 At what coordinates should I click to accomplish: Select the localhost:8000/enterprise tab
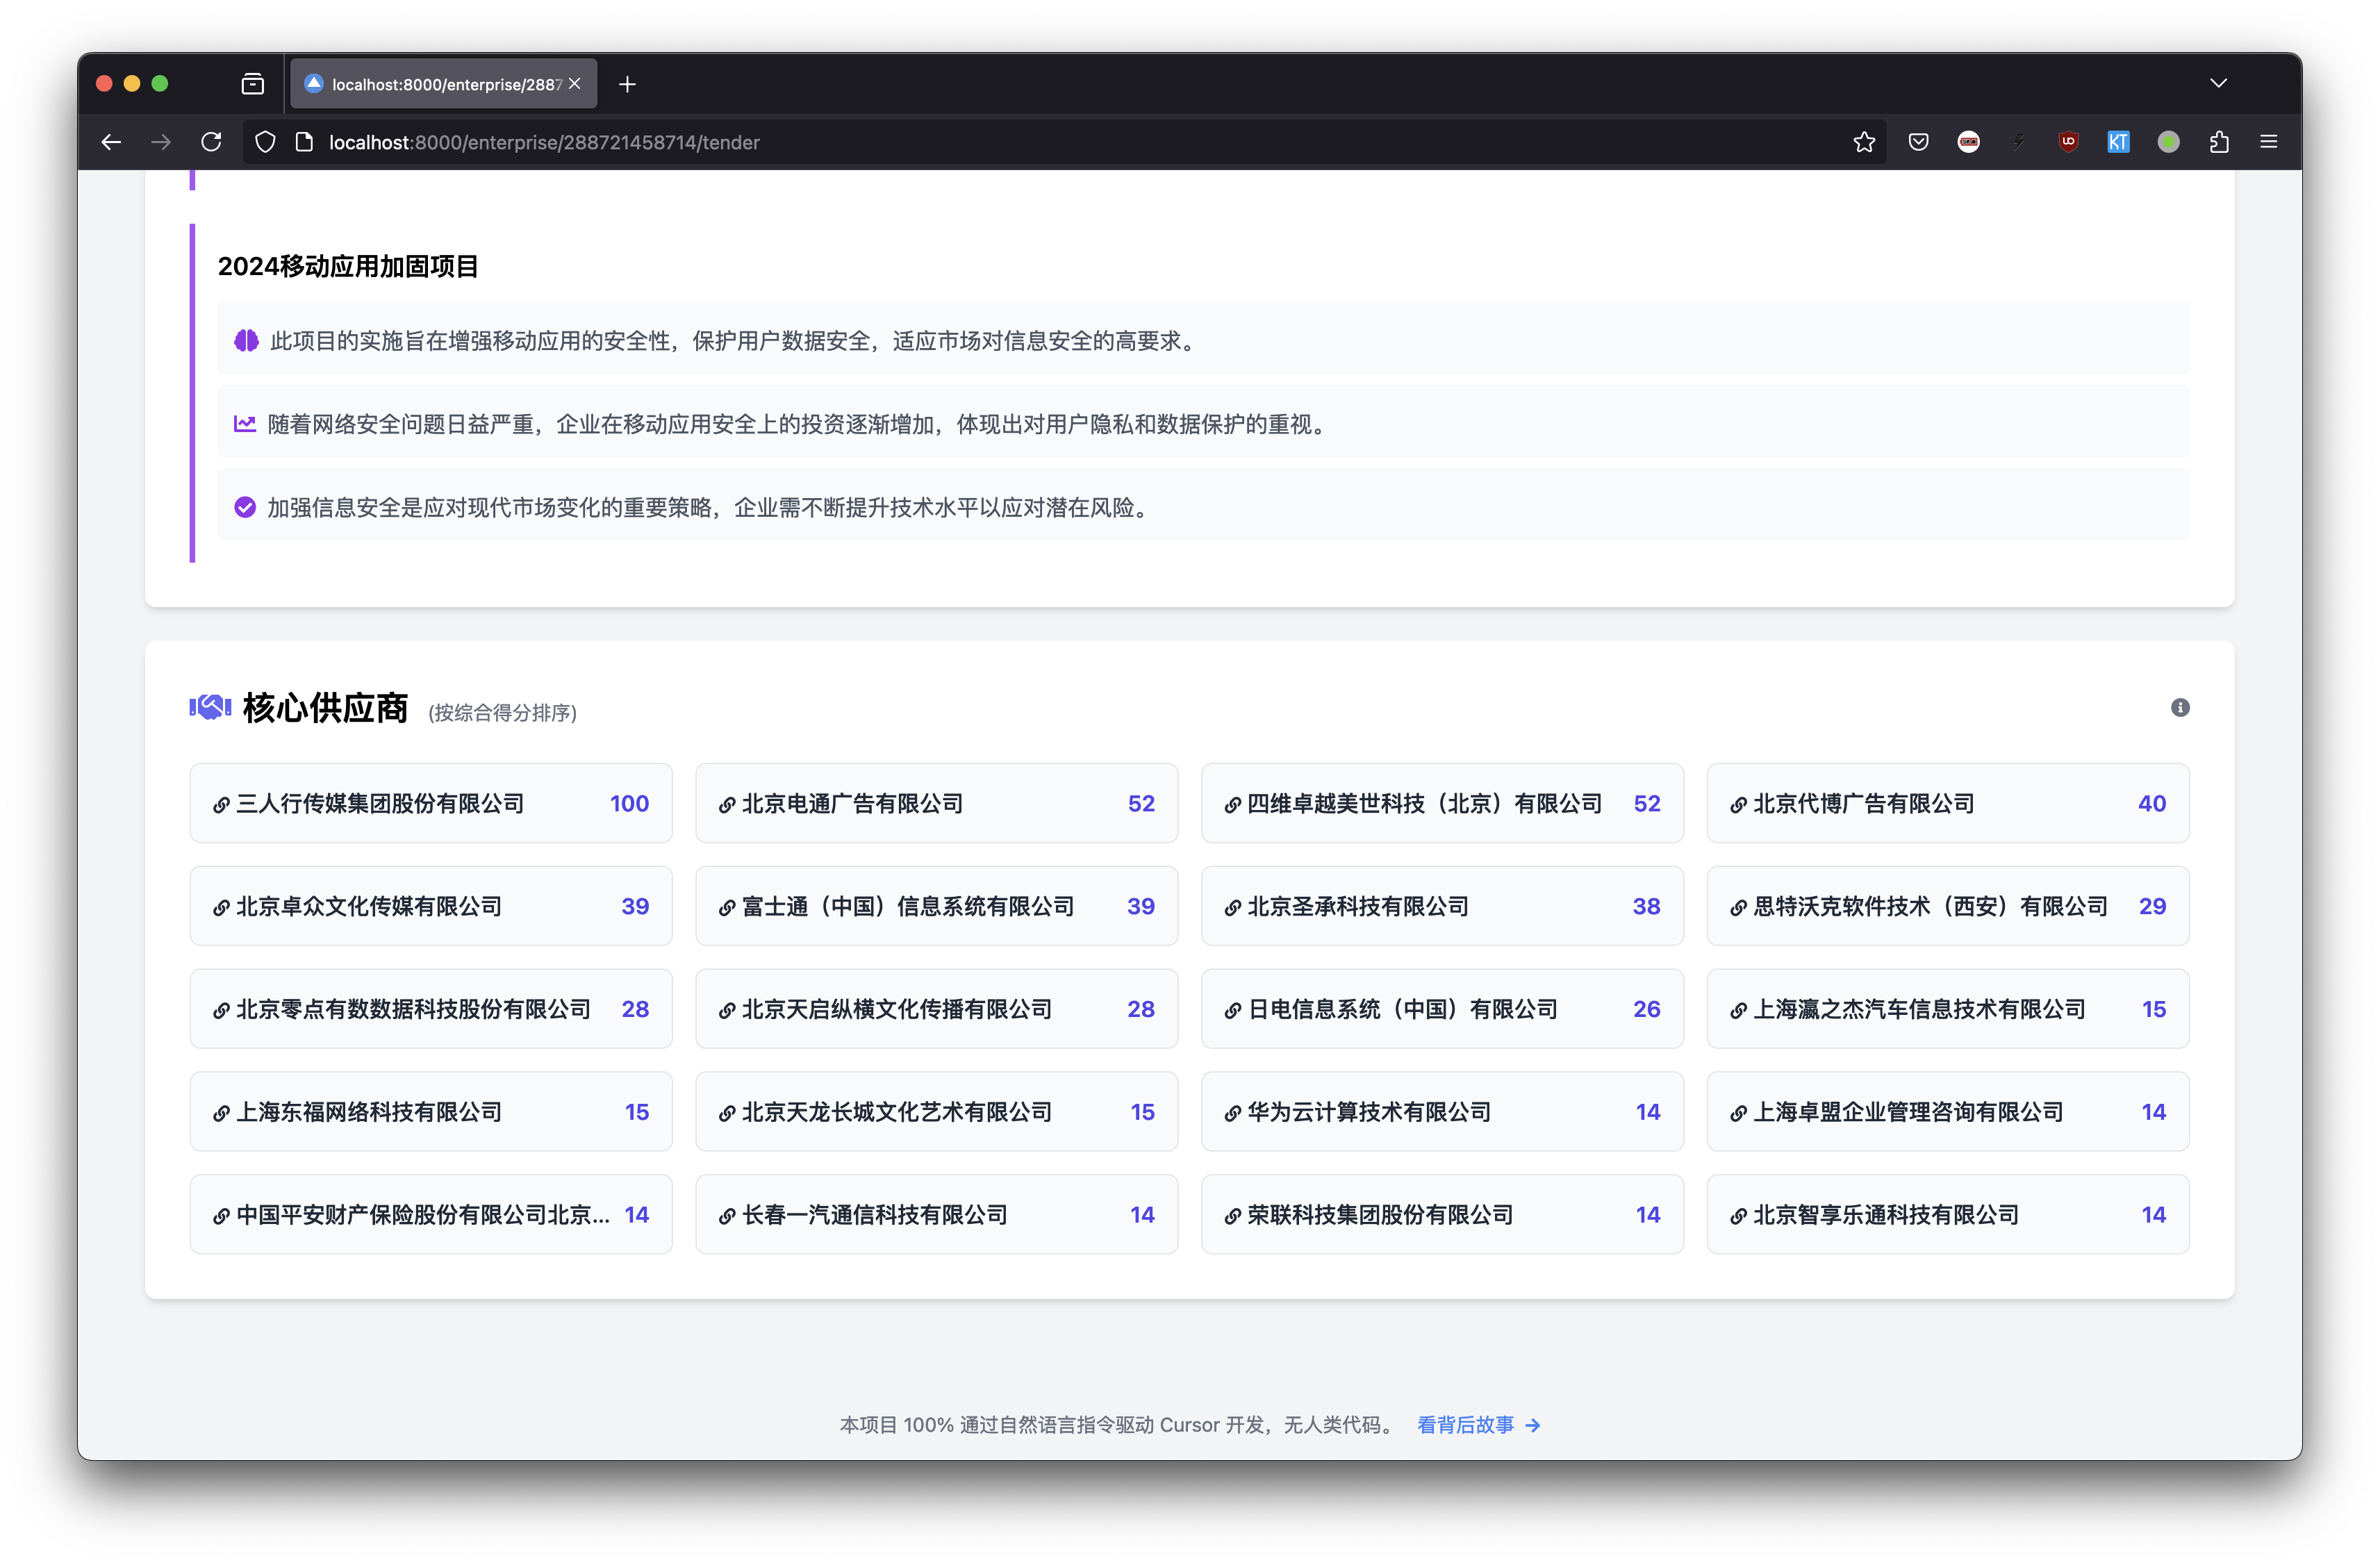coord(440,84)
